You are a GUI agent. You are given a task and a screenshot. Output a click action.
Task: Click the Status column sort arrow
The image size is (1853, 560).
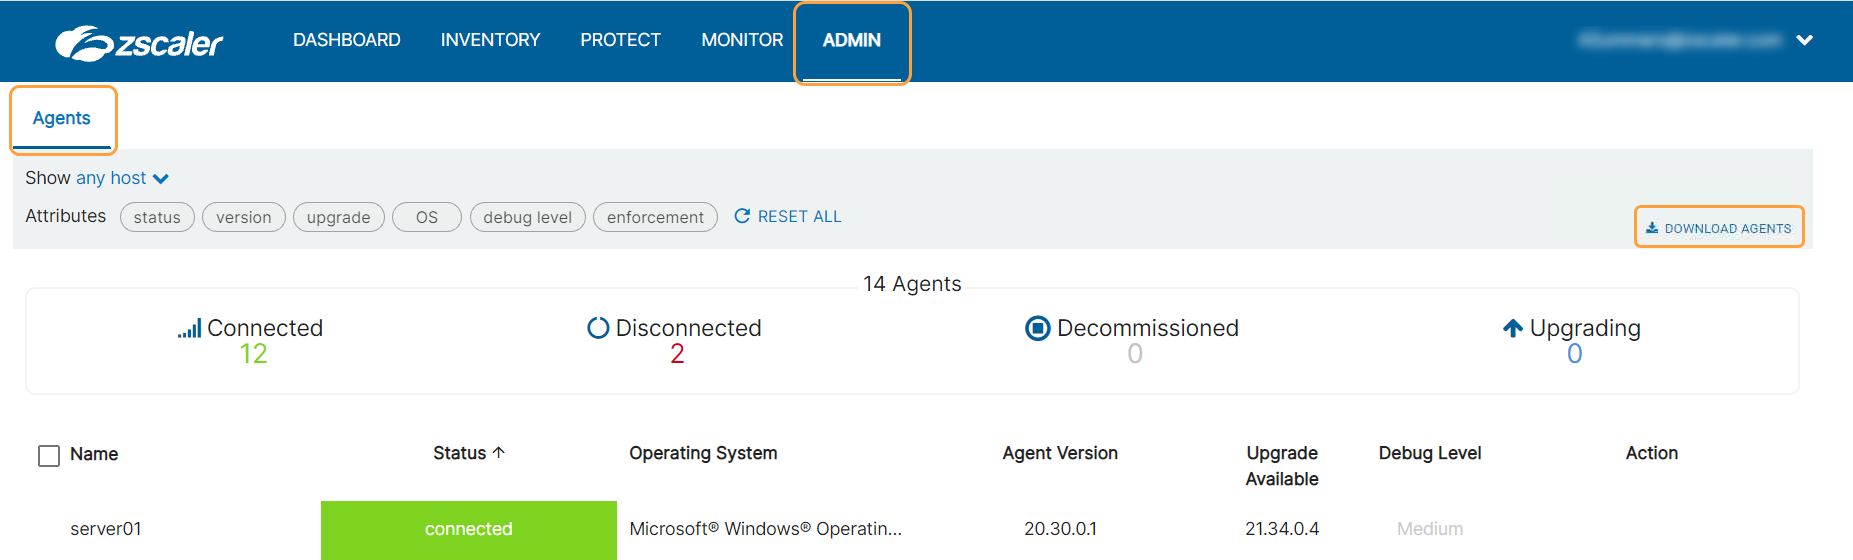pos(499,453)
